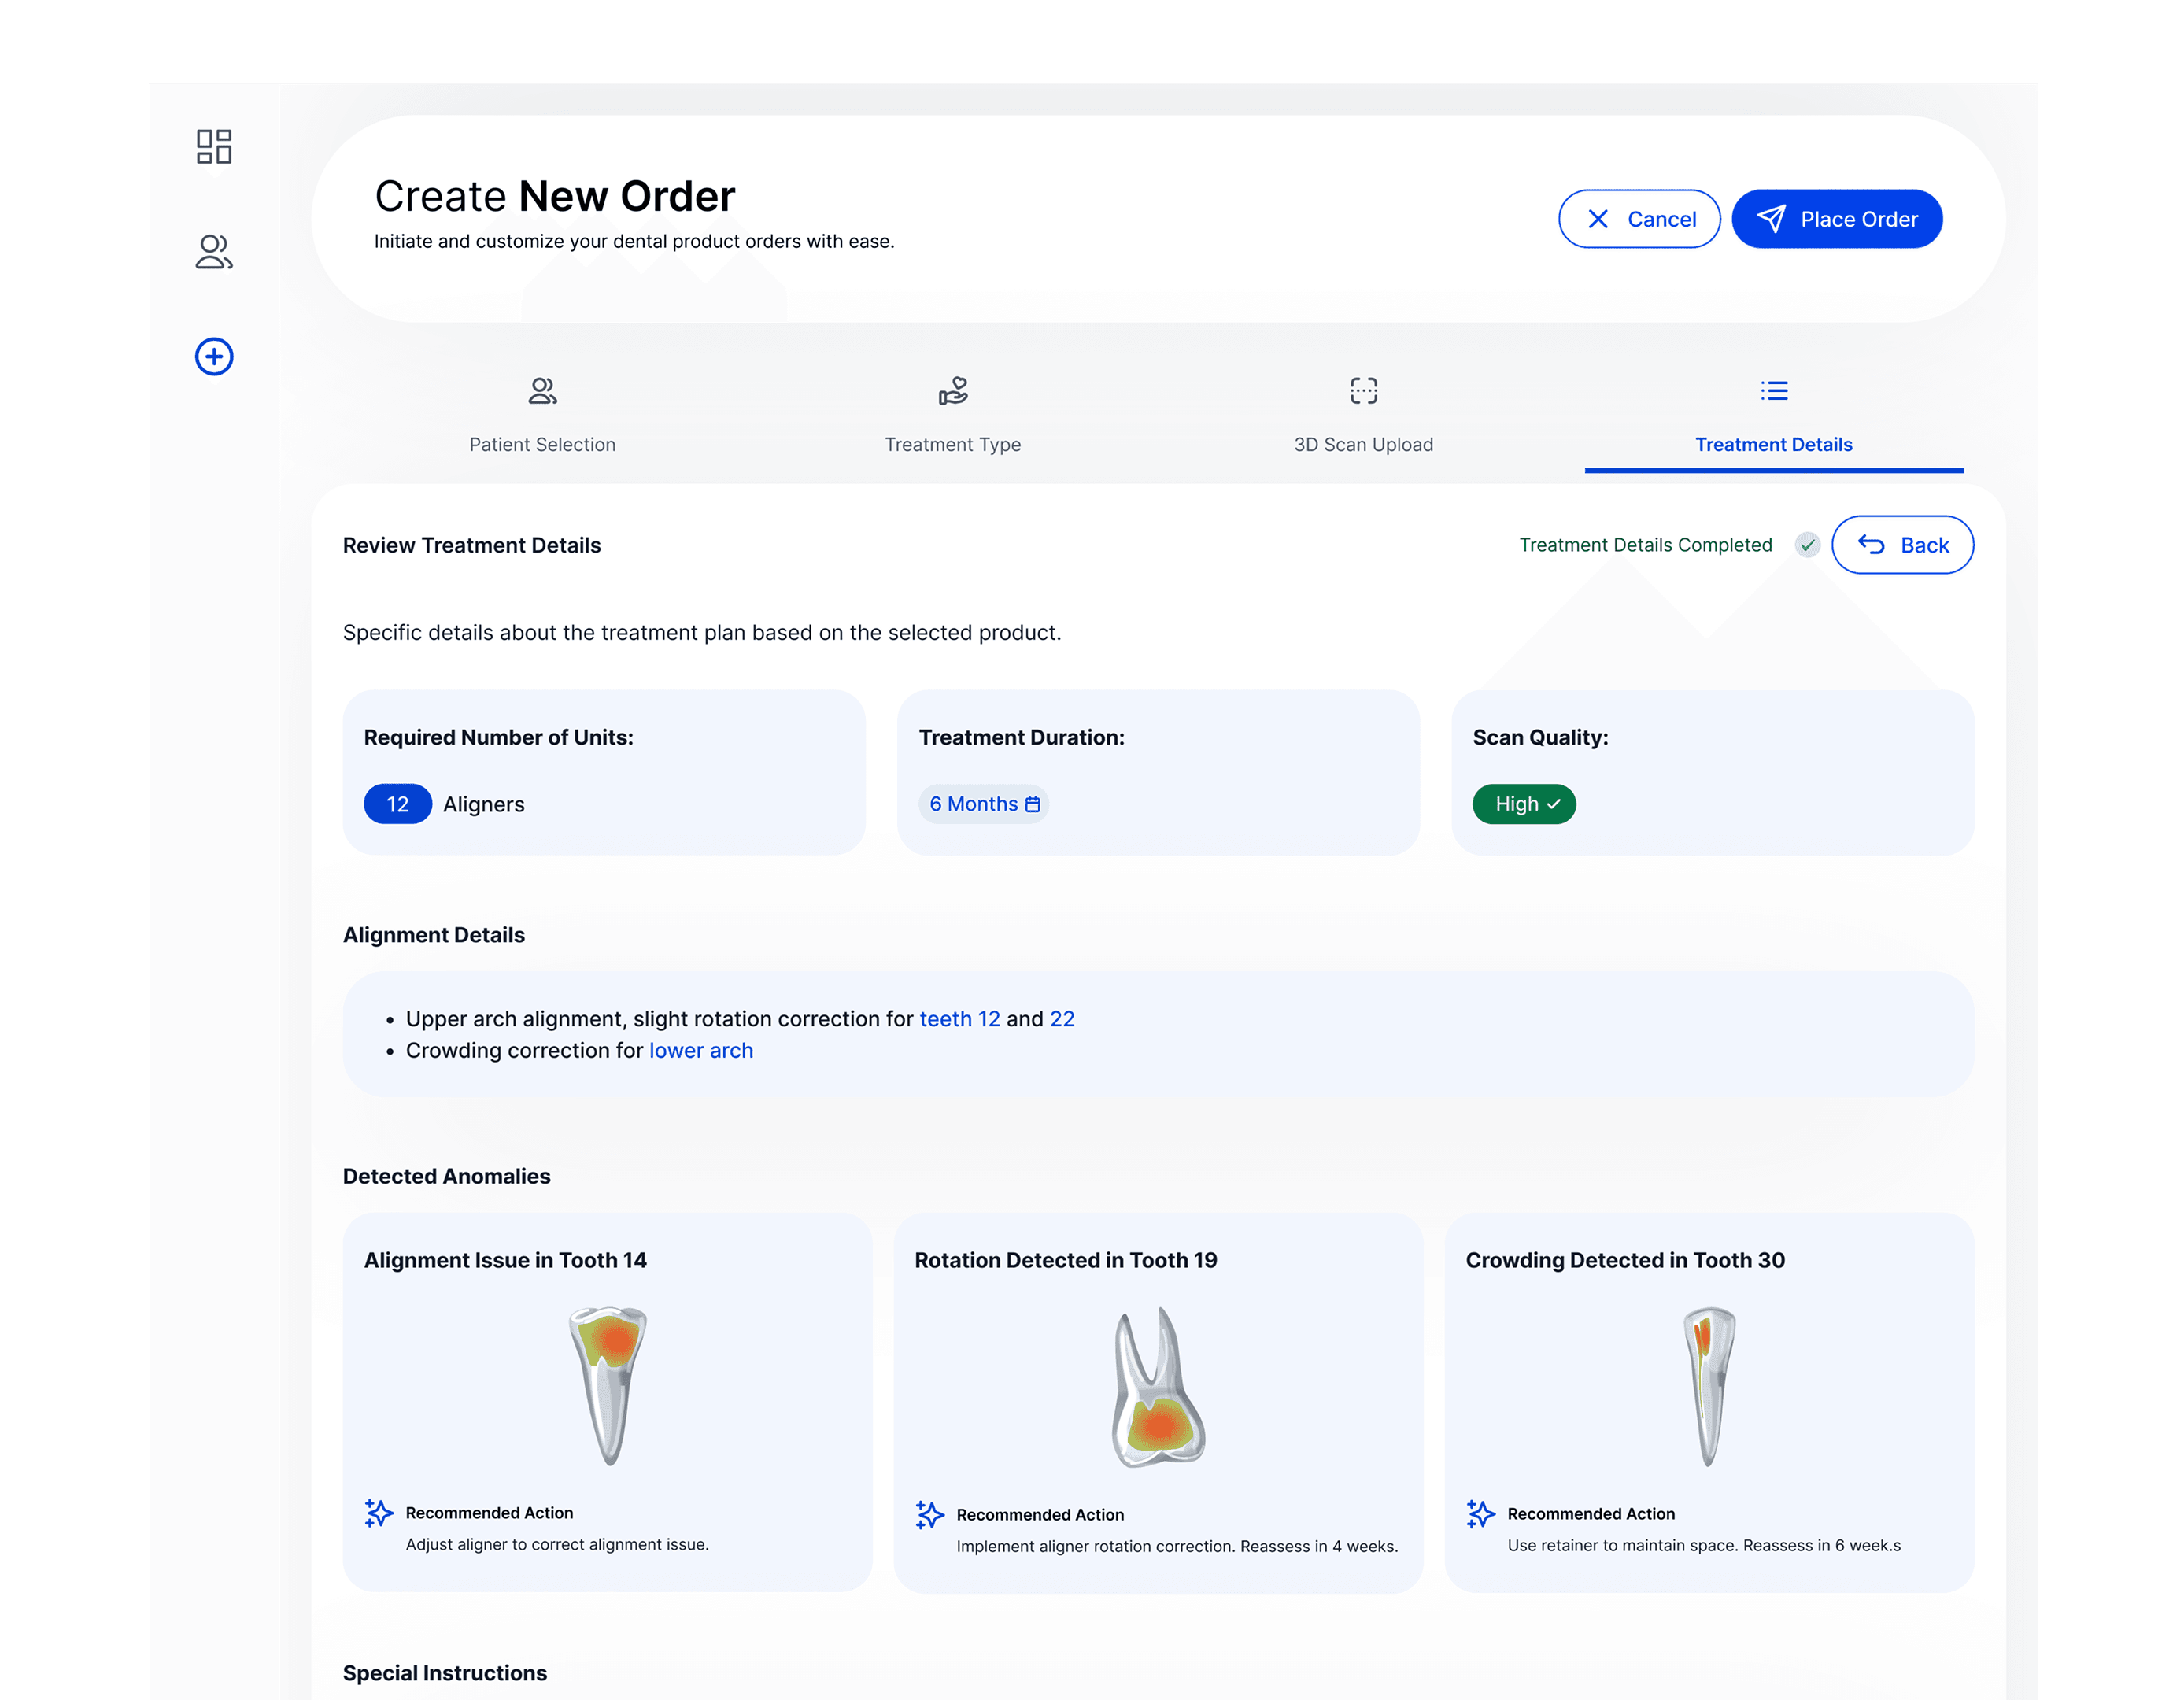2184x1700 pixels.
Task: Select the Tooth 30 crowding image
Action: tap(1709, 1386)
